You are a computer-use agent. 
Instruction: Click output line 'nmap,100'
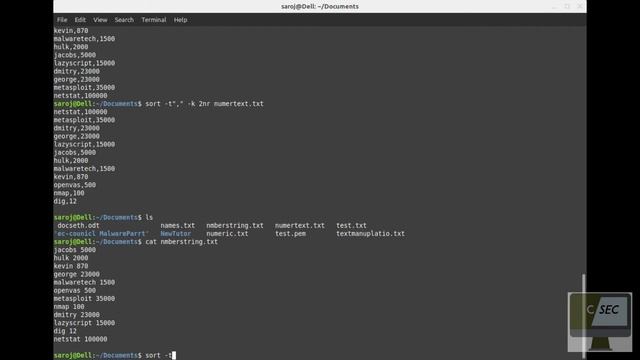click(x=69, y=193)
